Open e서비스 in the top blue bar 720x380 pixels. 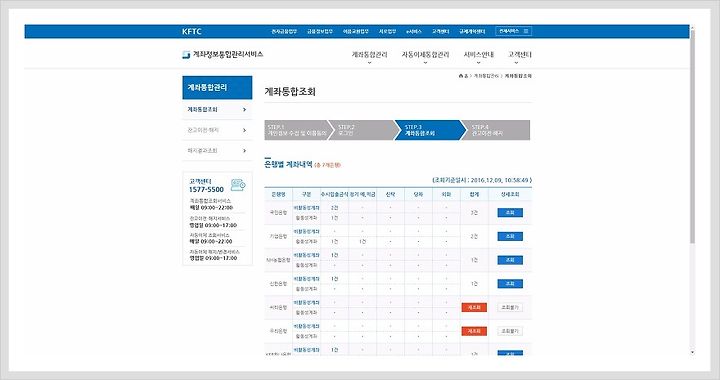[414, 32]
